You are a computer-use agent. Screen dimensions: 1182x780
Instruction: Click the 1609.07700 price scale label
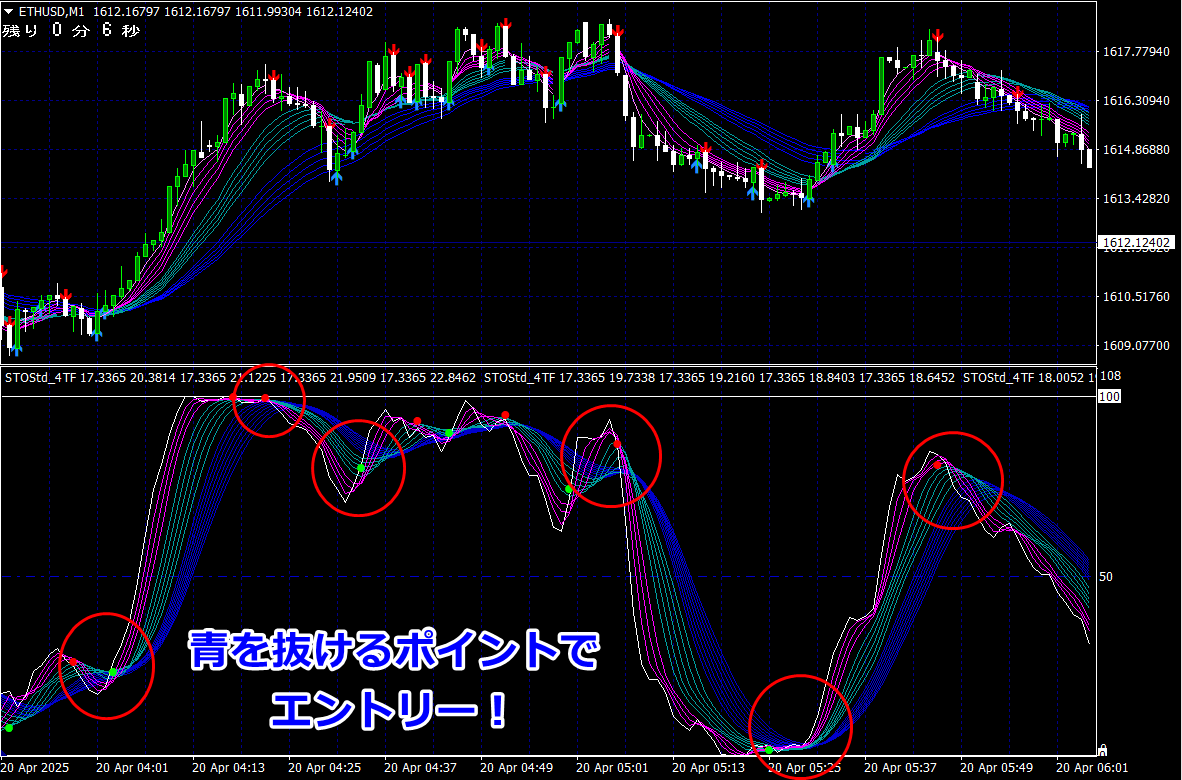pos(1137,346)
